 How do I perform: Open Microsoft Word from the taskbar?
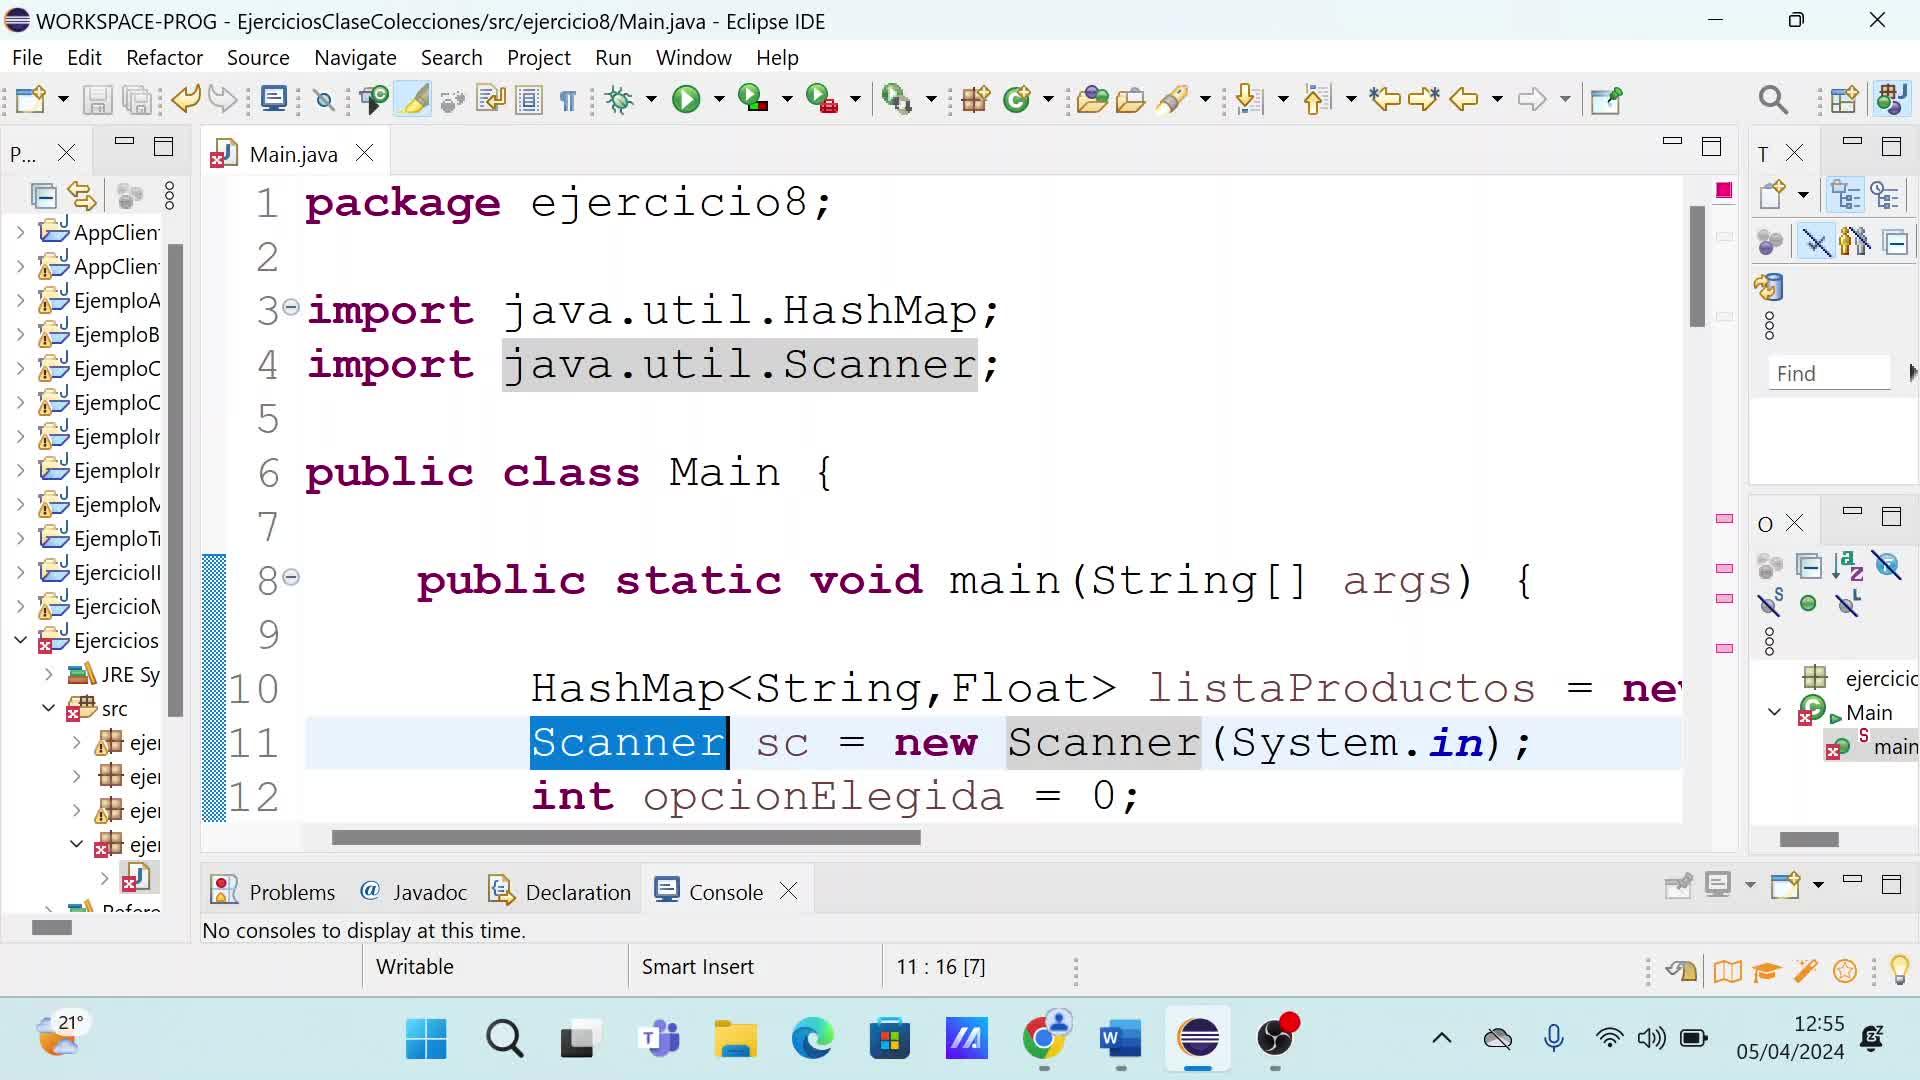pos(1120,1039)
